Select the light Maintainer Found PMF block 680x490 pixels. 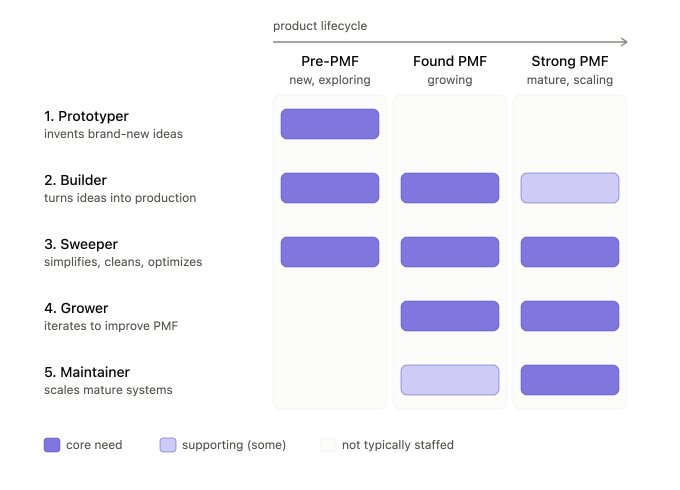click(x=450, y=380)
